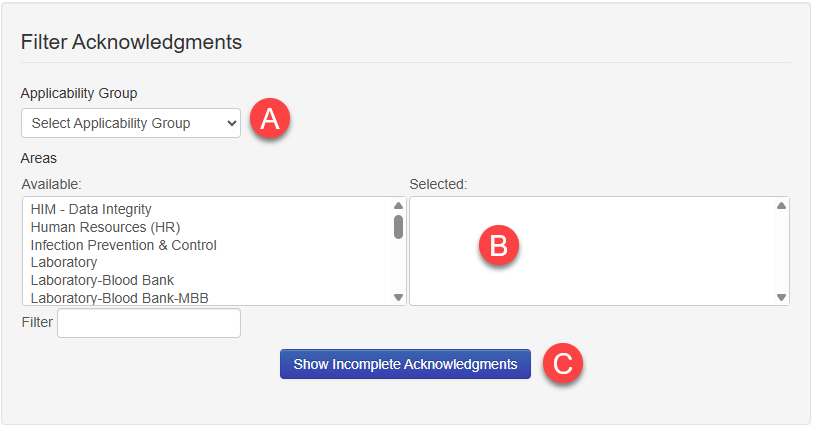The width and height of the screenshot is (814, 427).
Task: Click the Available list scrollbar thumb
Action: (x=398, y=227)
